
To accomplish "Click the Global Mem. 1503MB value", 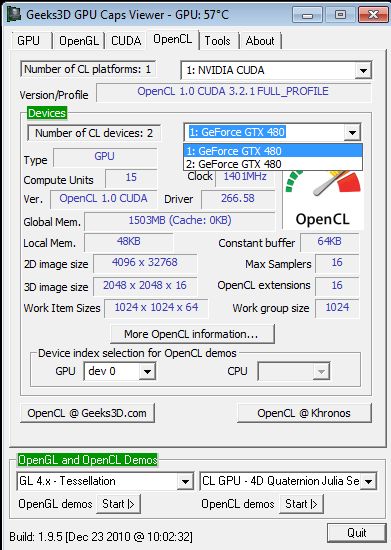I will click(x=180, y=221).
